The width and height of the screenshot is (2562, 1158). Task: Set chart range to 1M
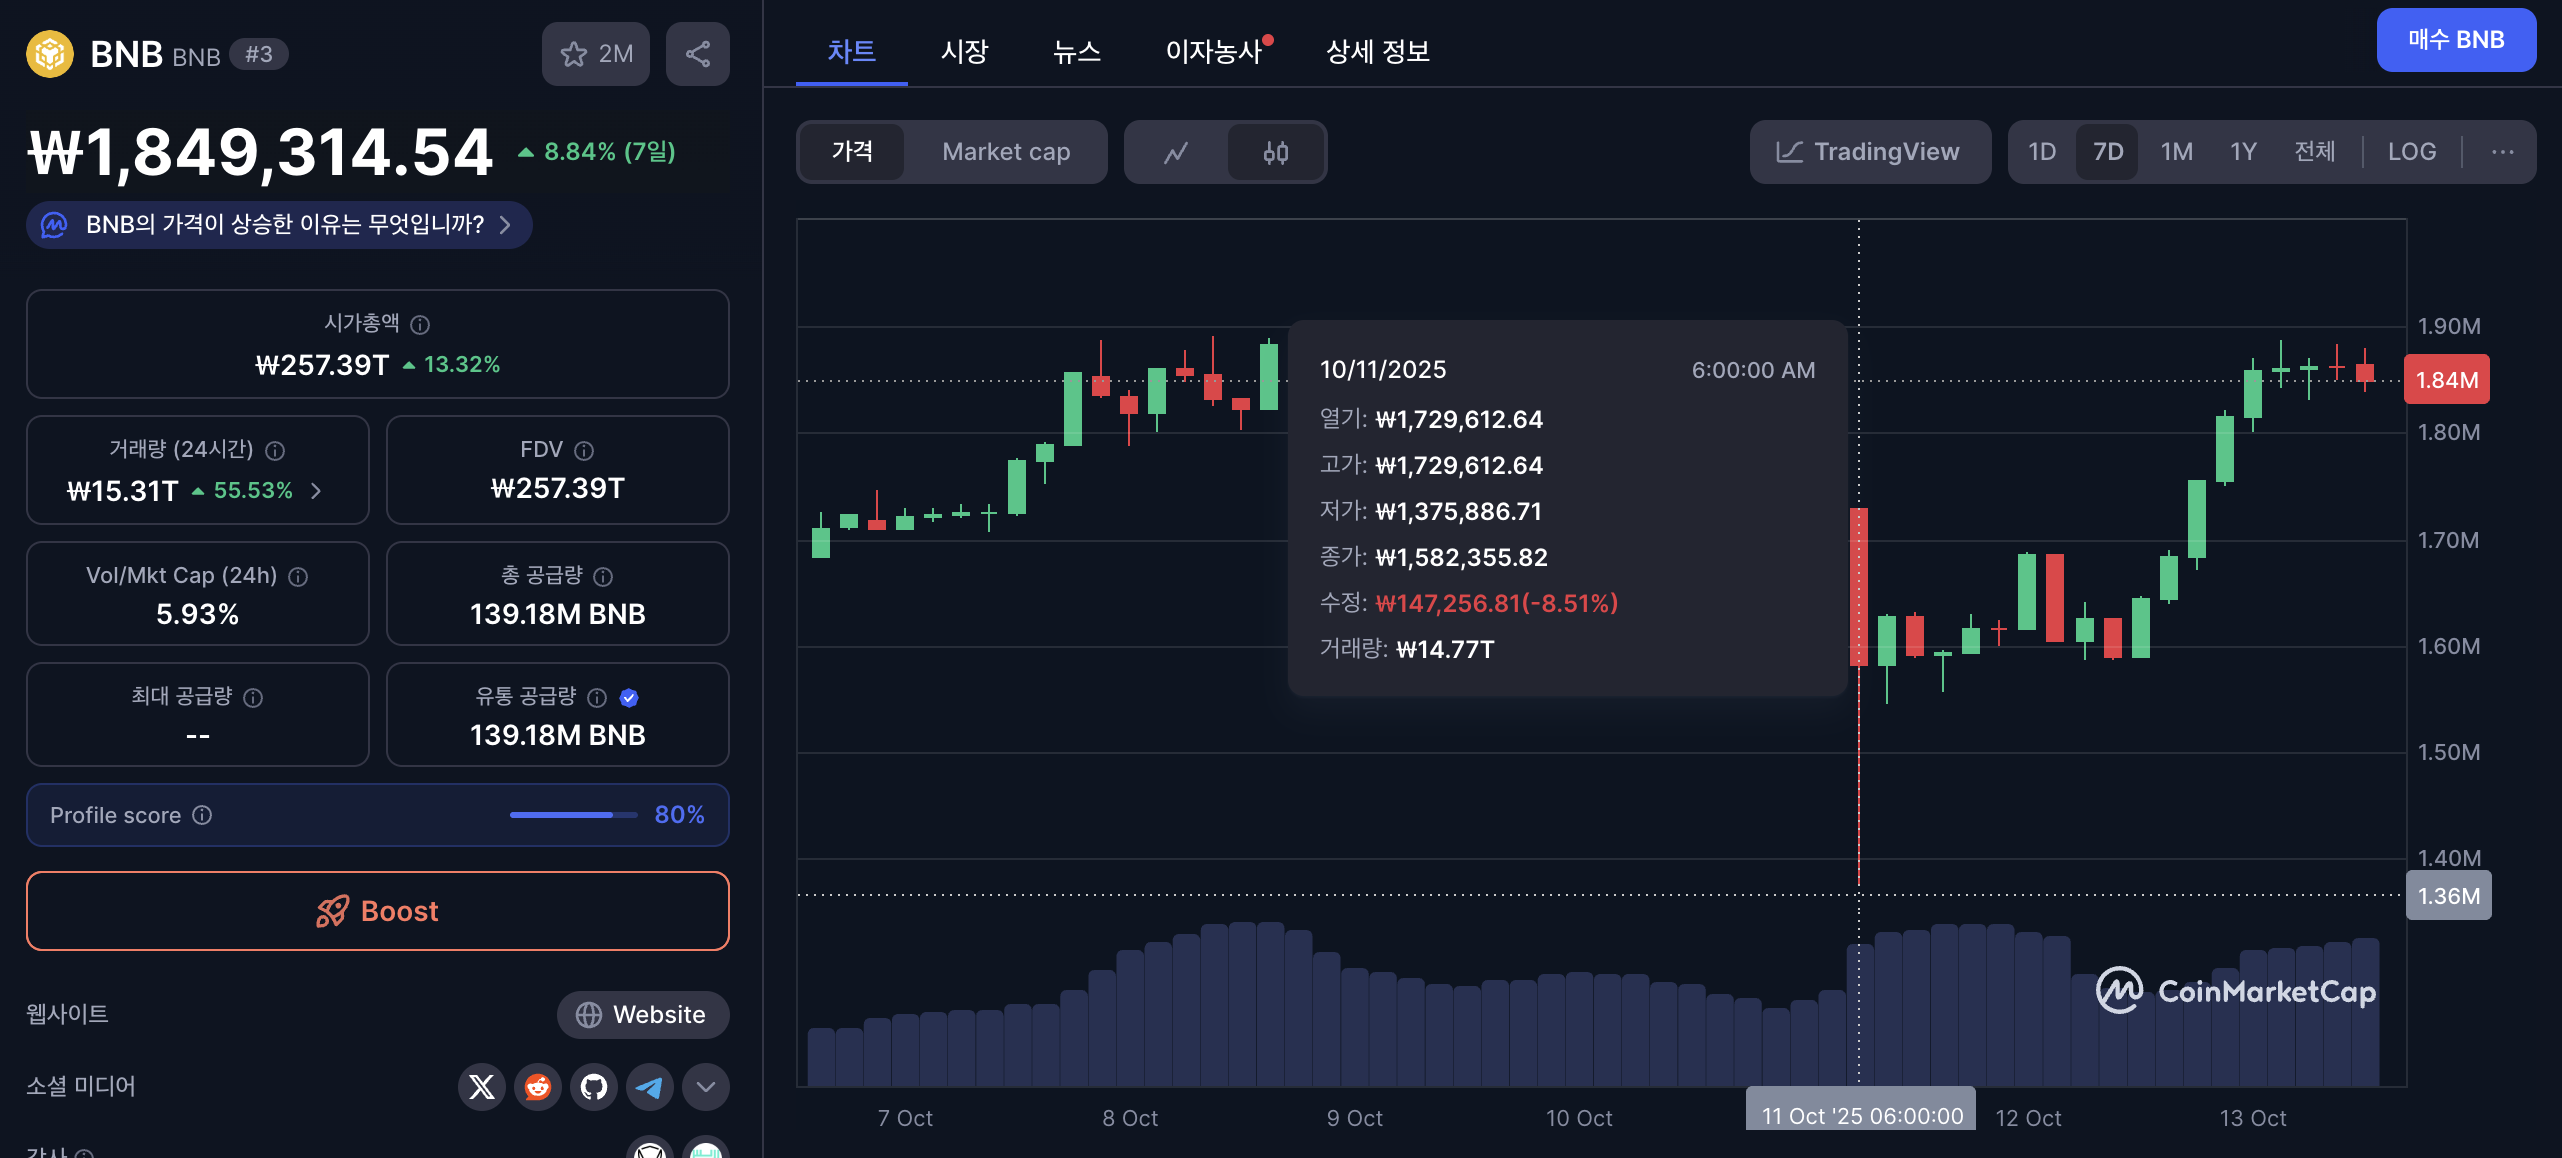[x=2177, y=152]
